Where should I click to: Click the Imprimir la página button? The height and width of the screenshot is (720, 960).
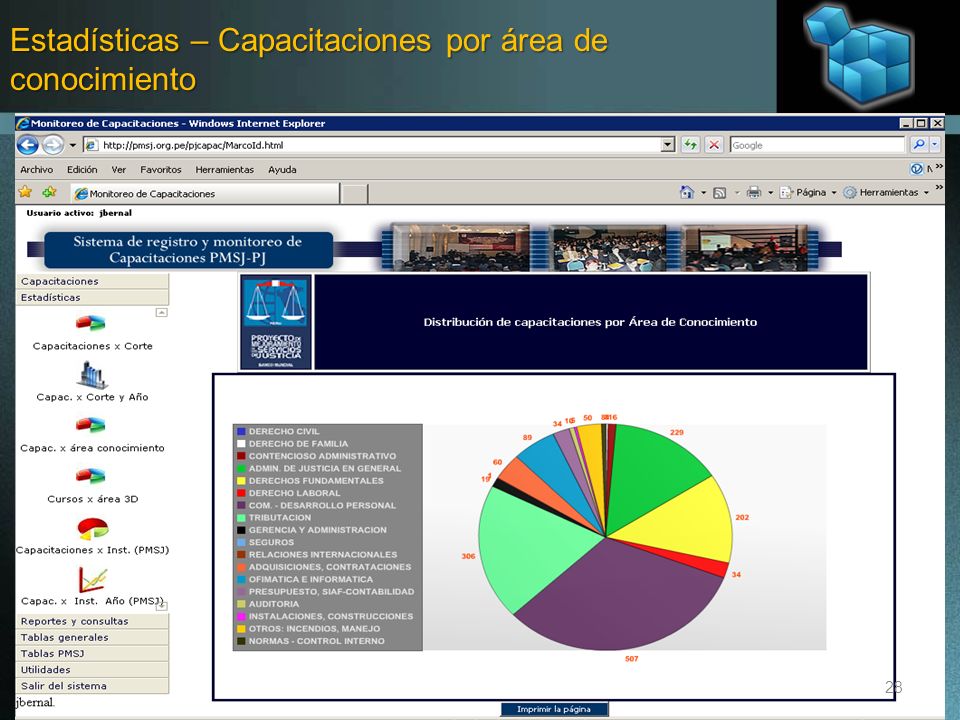[554, 709]
